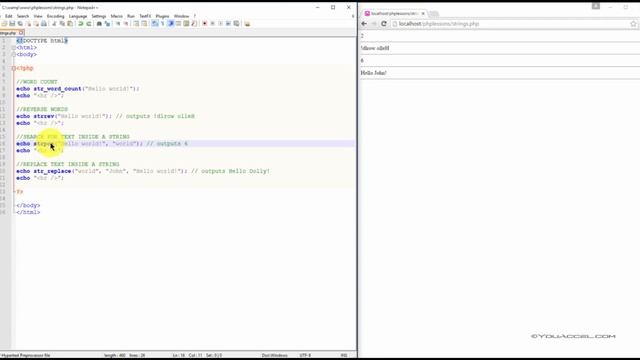Open the ? help menu
The width and height of the screenshot is (640, 360).
(195, 16)
